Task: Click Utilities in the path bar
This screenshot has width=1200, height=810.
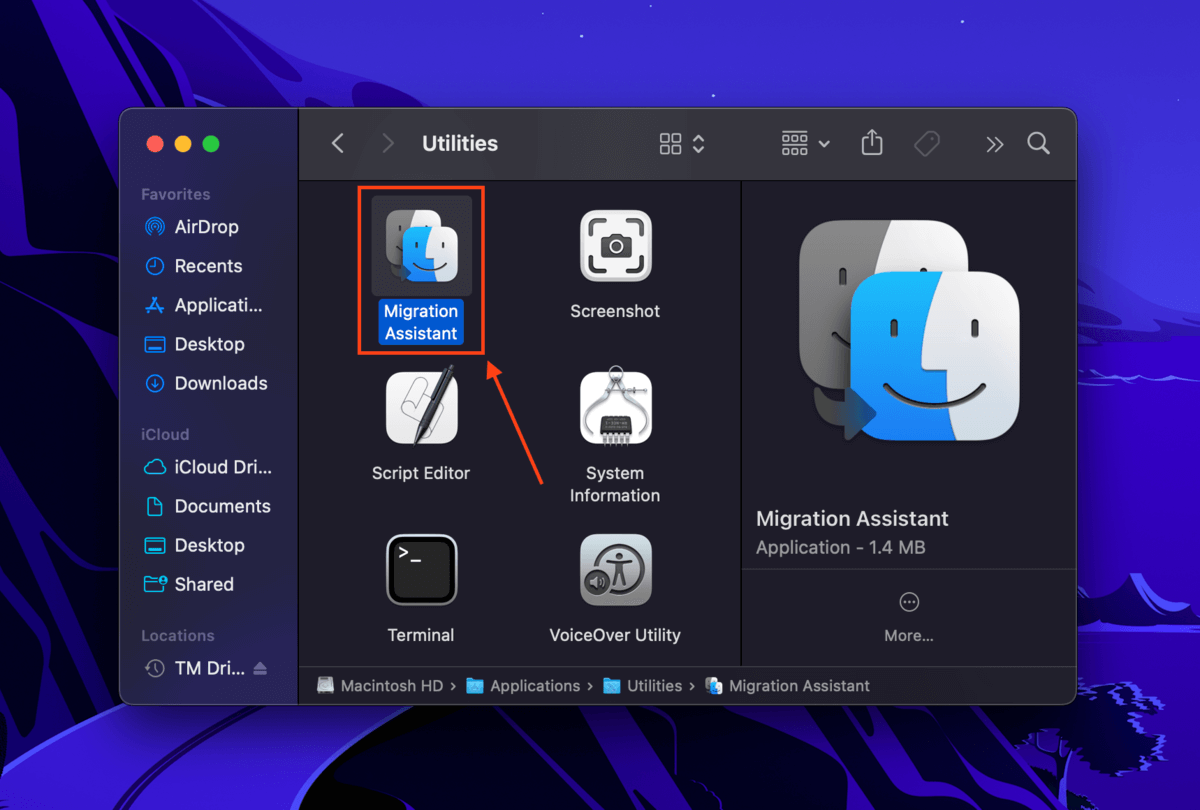Action: tap(643, 686)
